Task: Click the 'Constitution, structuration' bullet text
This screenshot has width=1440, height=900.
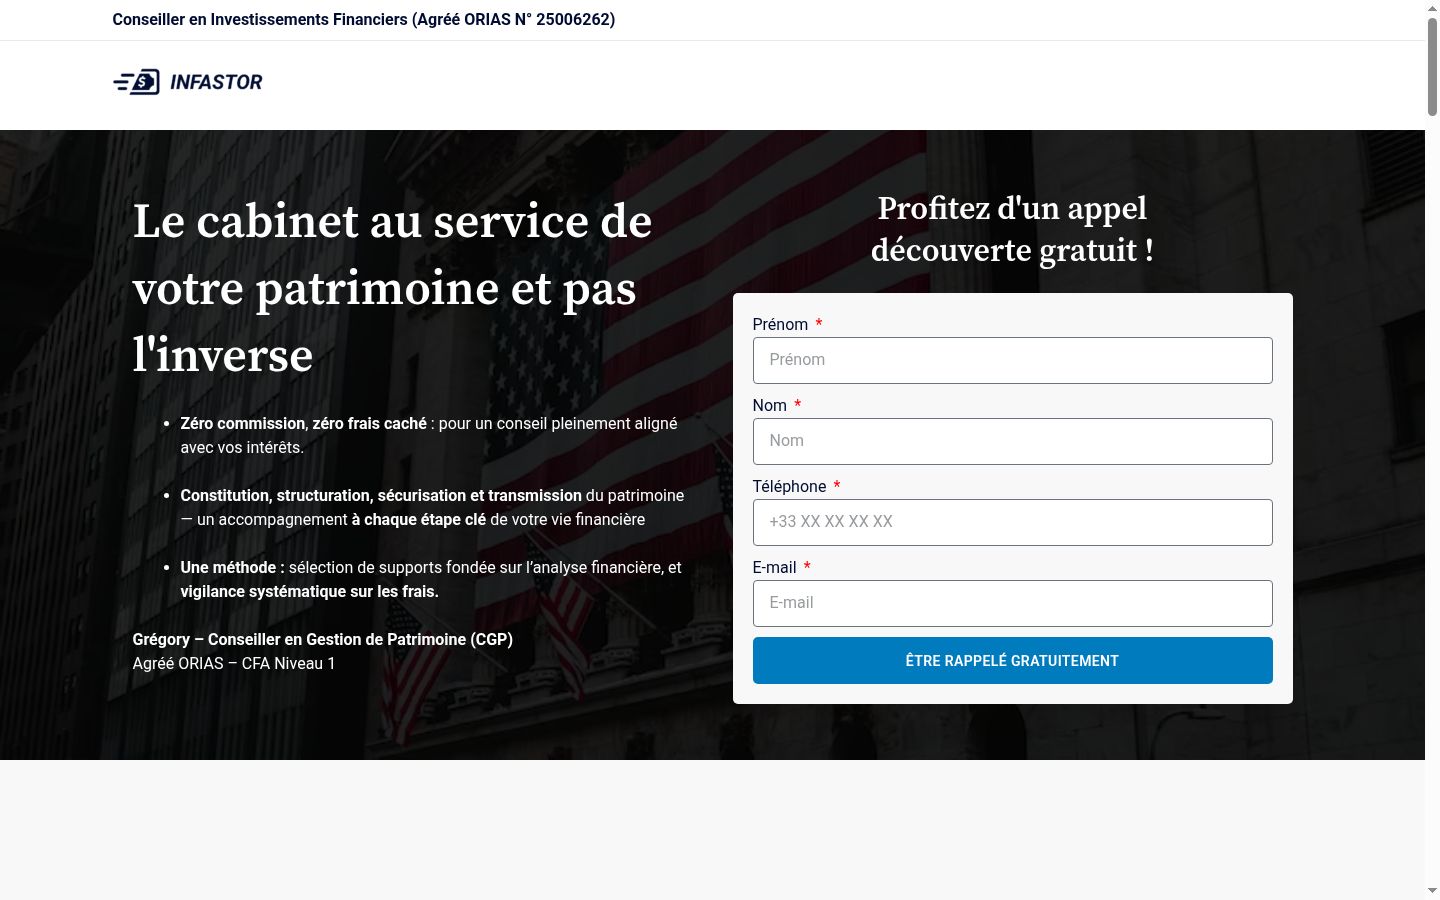Action: (x=432, y=507)
